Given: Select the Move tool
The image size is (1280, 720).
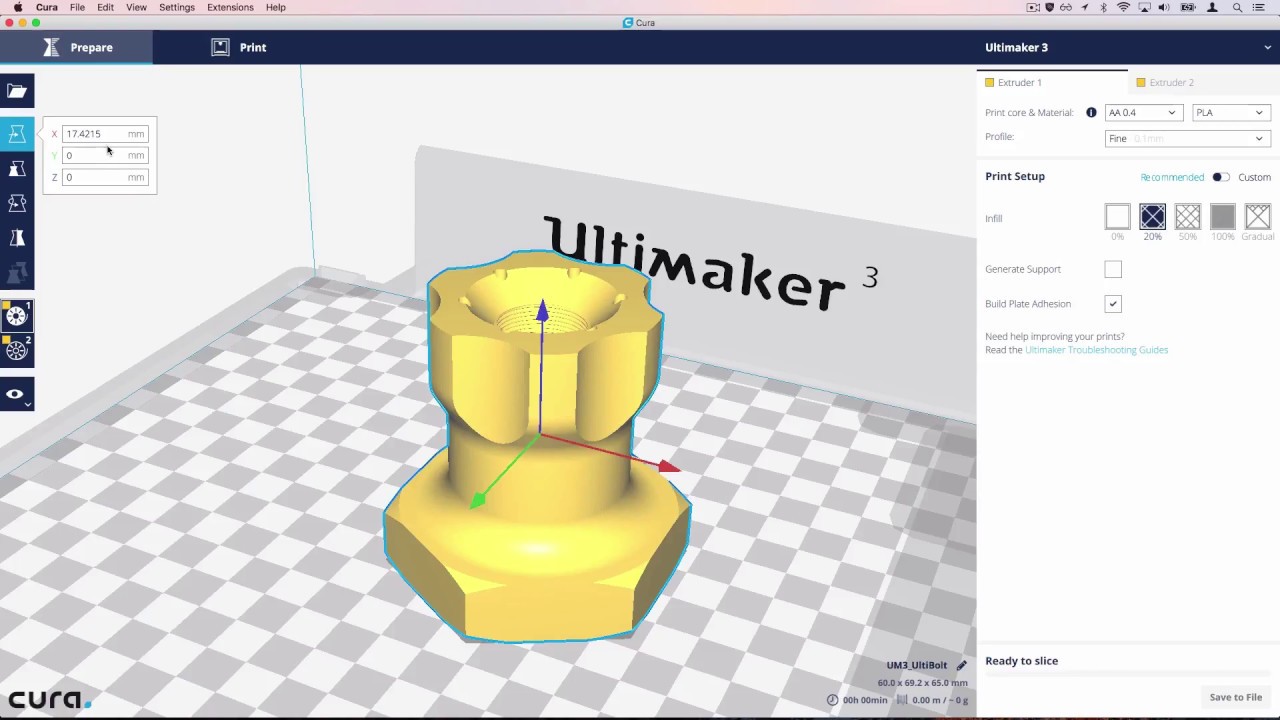Looking at the screenshot, I should 16,133.
